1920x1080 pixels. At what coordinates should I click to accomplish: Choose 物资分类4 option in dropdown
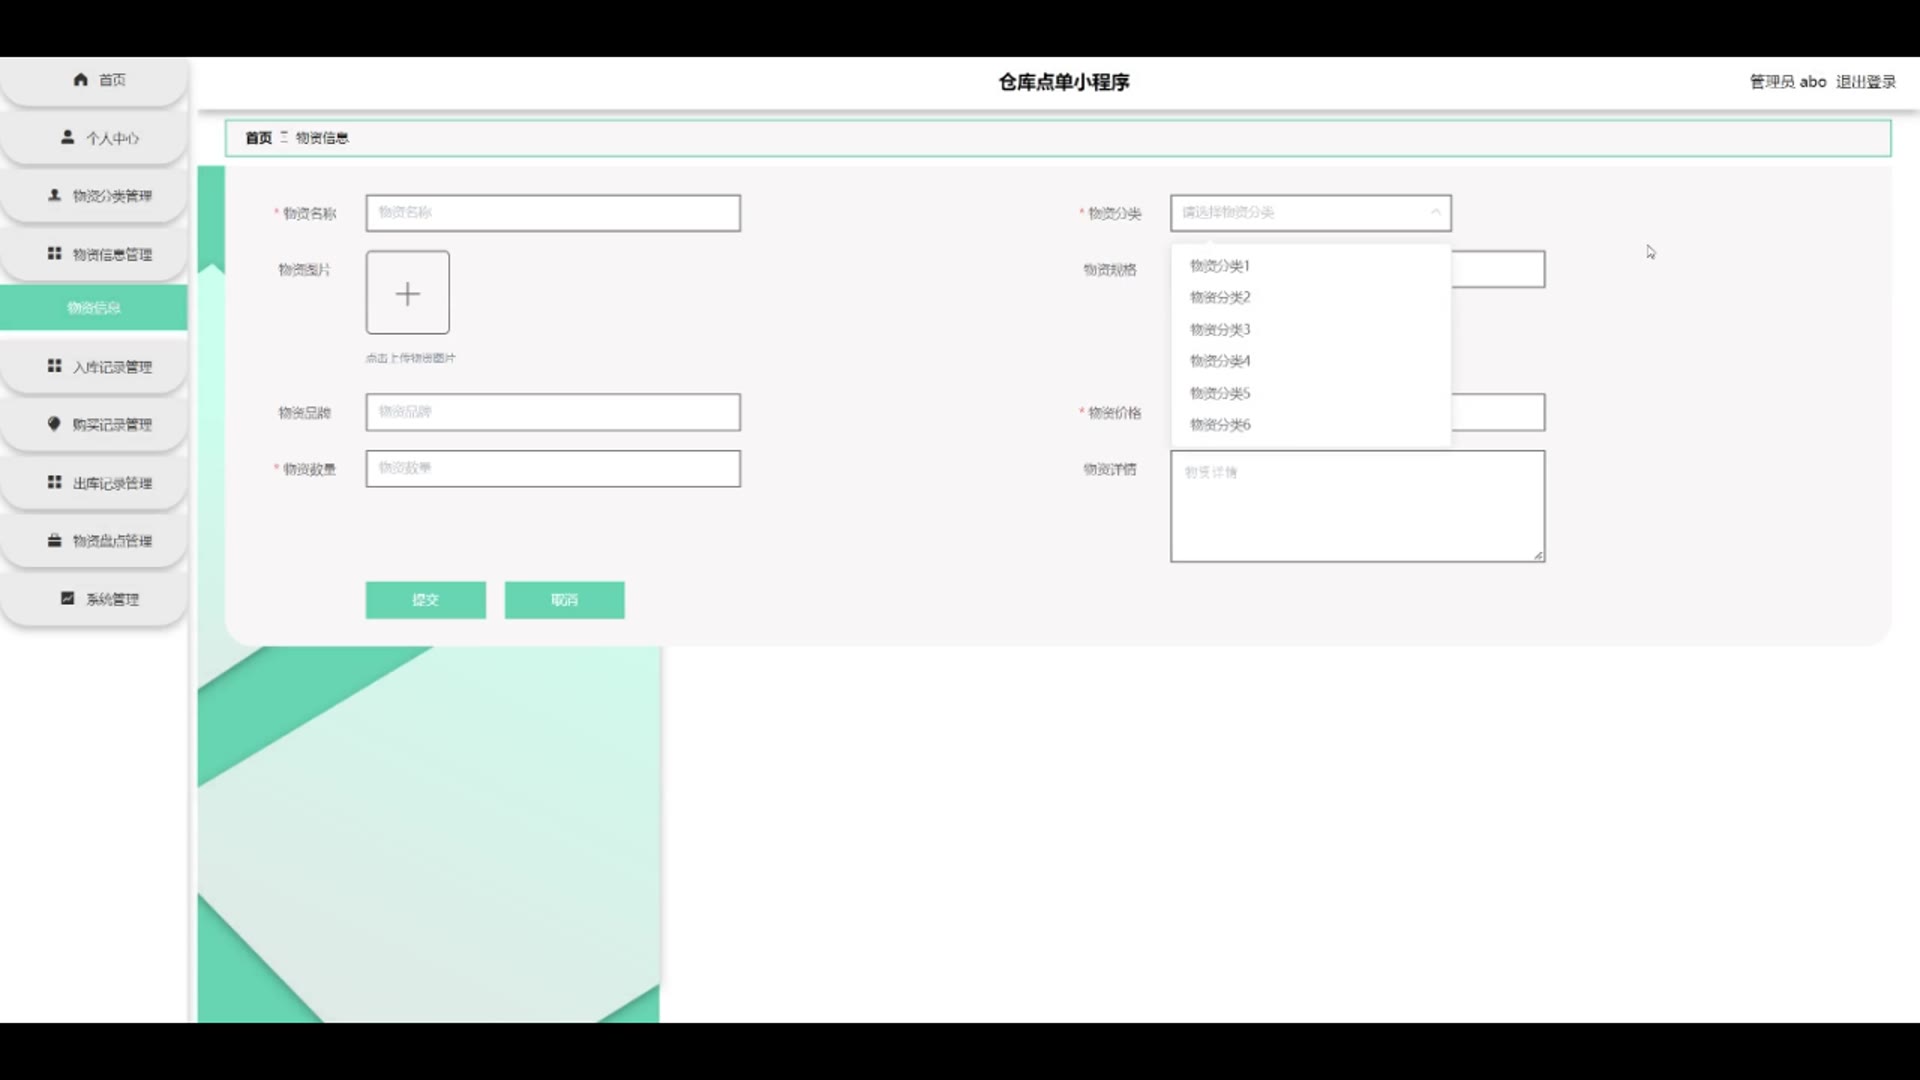point(1219,361)
